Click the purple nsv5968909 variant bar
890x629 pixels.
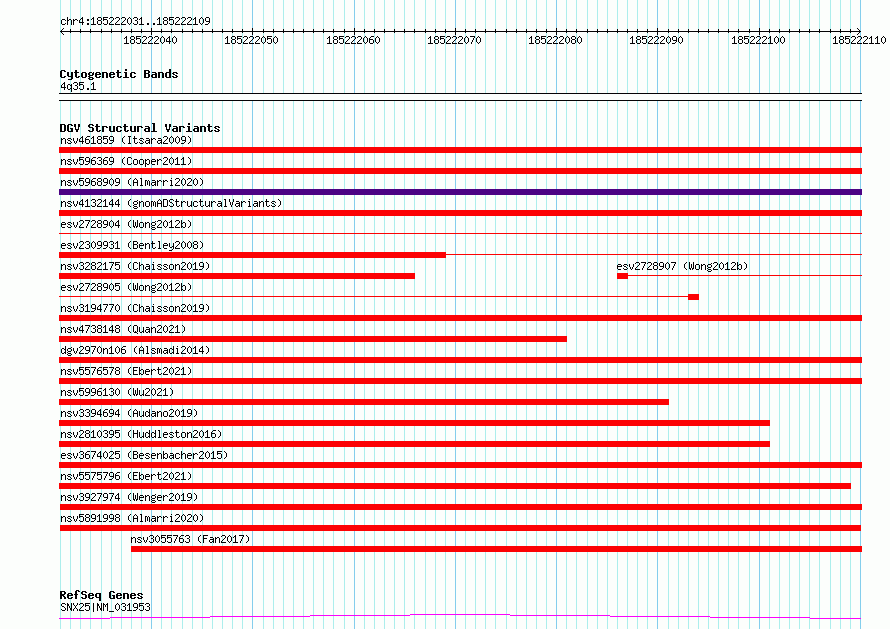pos(460,192)
